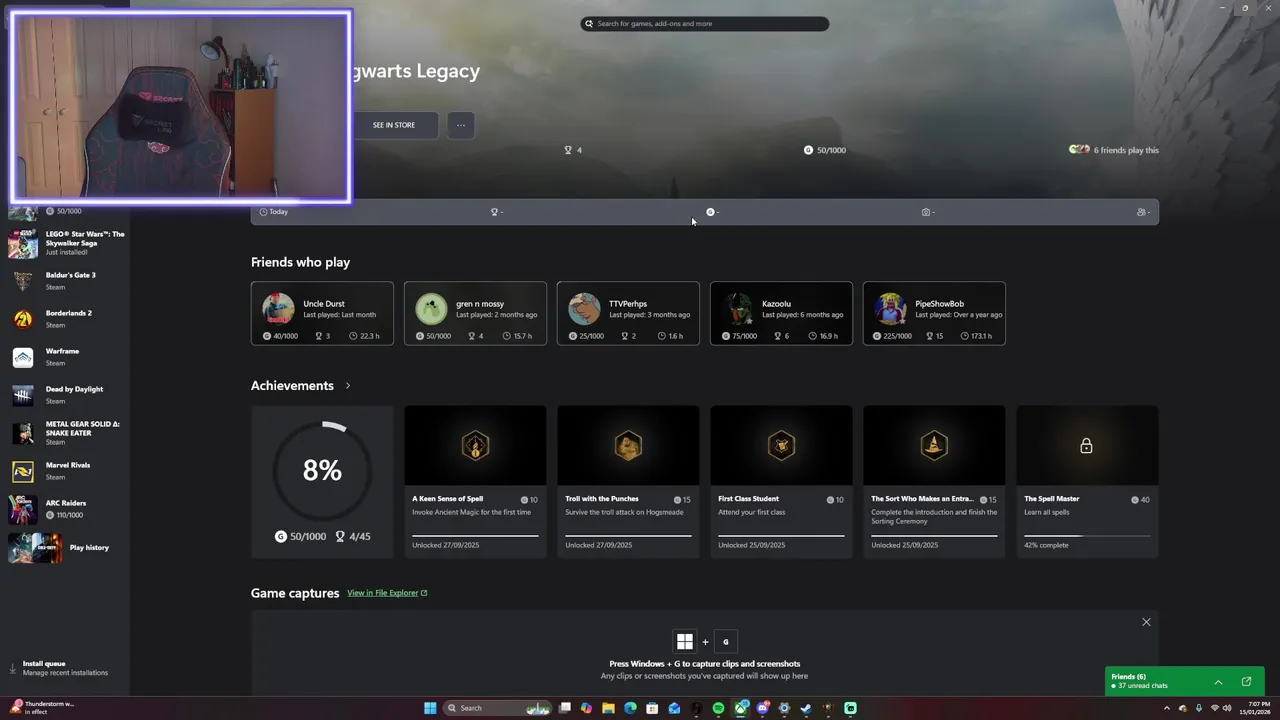Show hidden system tray icons
Screen dimensions: 1280x720
1166,708
